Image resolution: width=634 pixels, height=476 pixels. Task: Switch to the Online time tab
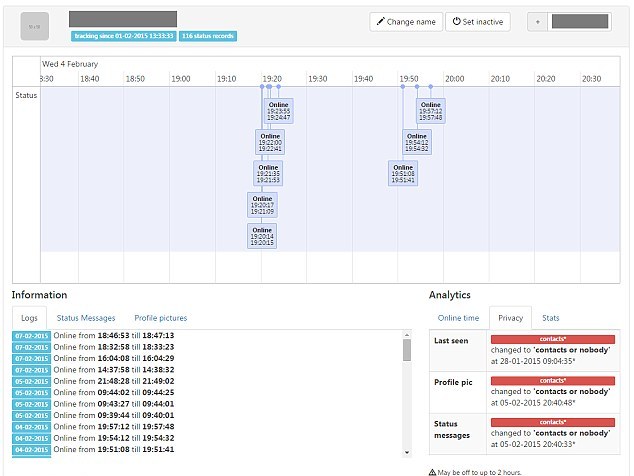pyautogui.click(x=458, y=318)
